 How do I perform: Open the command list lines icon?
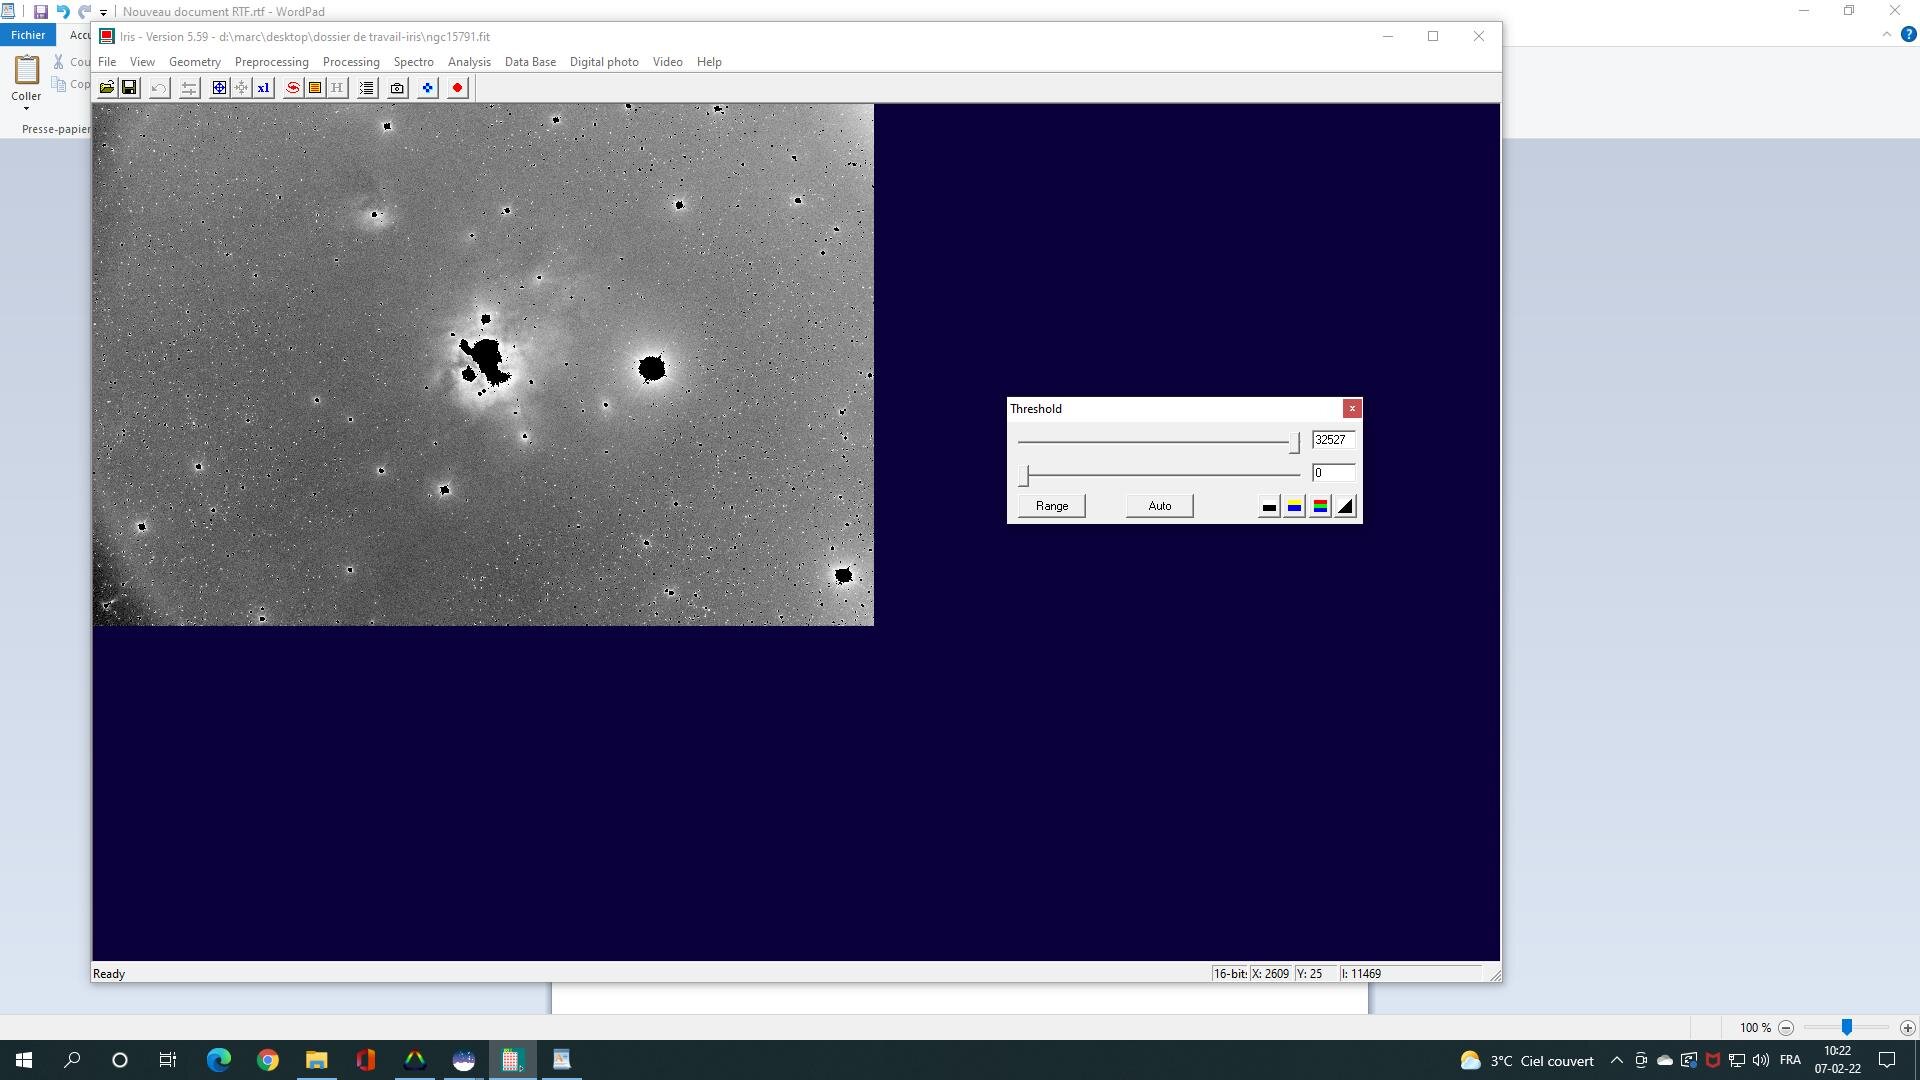[x=367, y=88]
